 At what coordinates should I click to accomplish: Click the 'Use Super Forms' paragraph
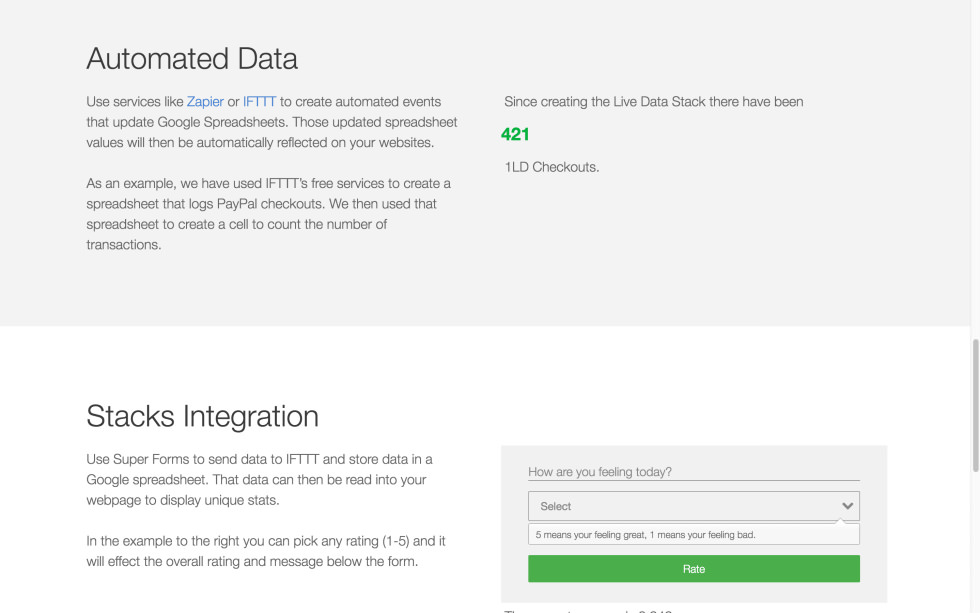click(259, 479)
